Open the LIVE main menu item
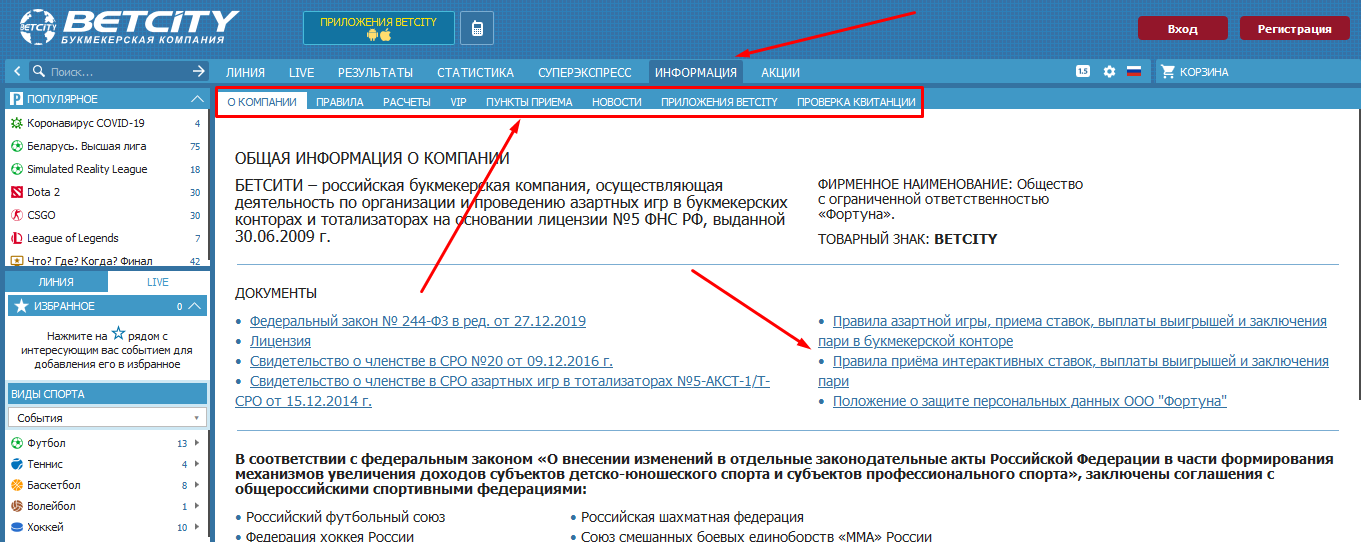Screen dimensions: 1361x542 tap(301, 72)
